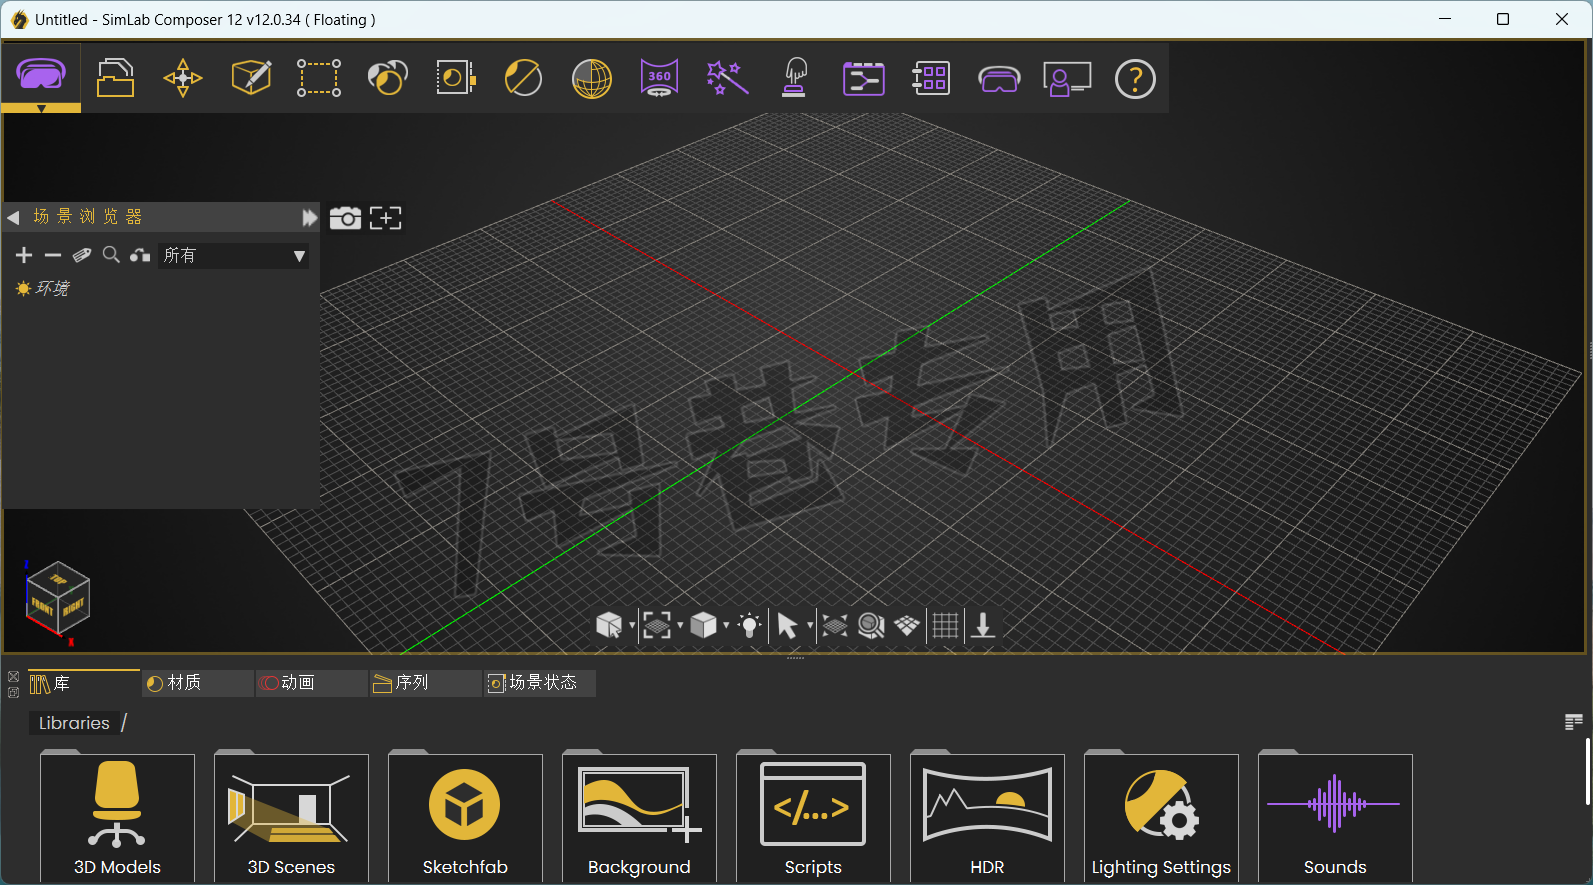Collapse the scene browser with the left arrow

click(13, 217)
